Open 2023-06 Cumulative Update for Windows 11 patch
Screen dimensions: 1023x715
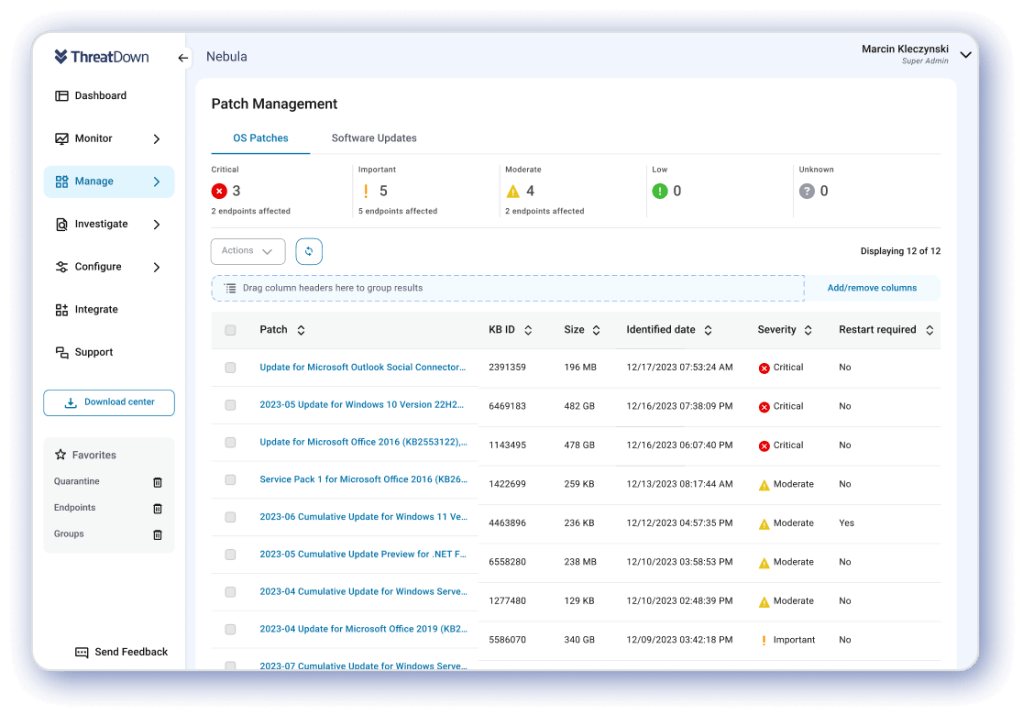(363, 517)
